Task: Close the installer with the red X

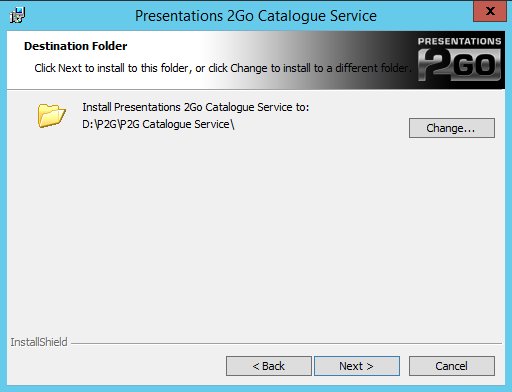Action: [490, 11]
